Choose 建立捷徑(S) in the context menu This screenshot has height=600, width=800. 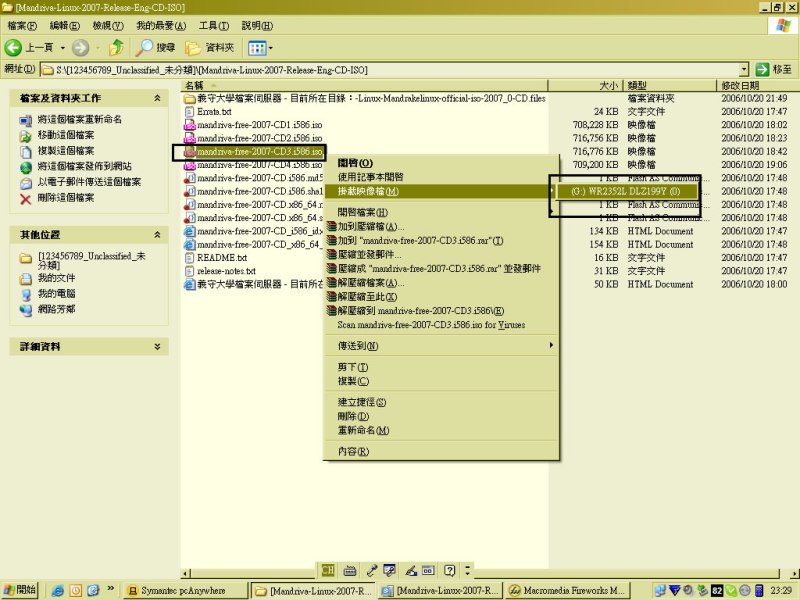pyautogui.click(x=442, y=402)
